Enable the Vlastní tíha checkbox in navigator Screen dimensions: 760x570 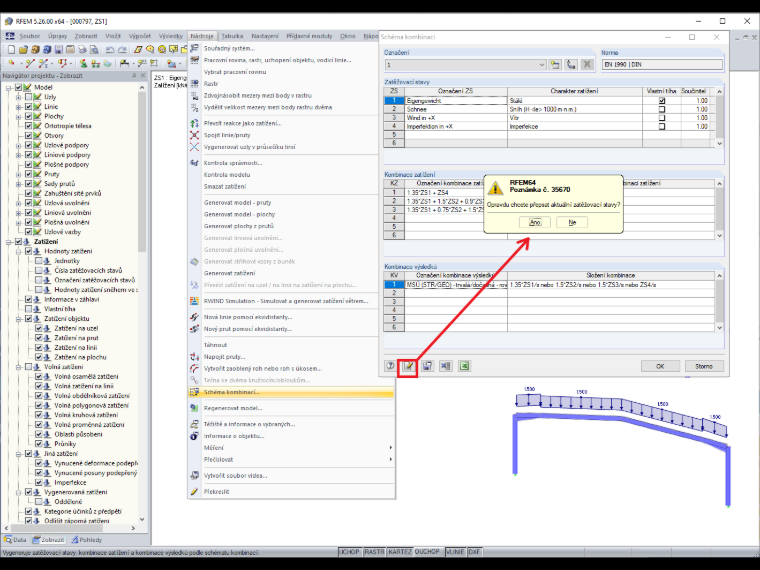pyautogui.click(x=29, y=309)
